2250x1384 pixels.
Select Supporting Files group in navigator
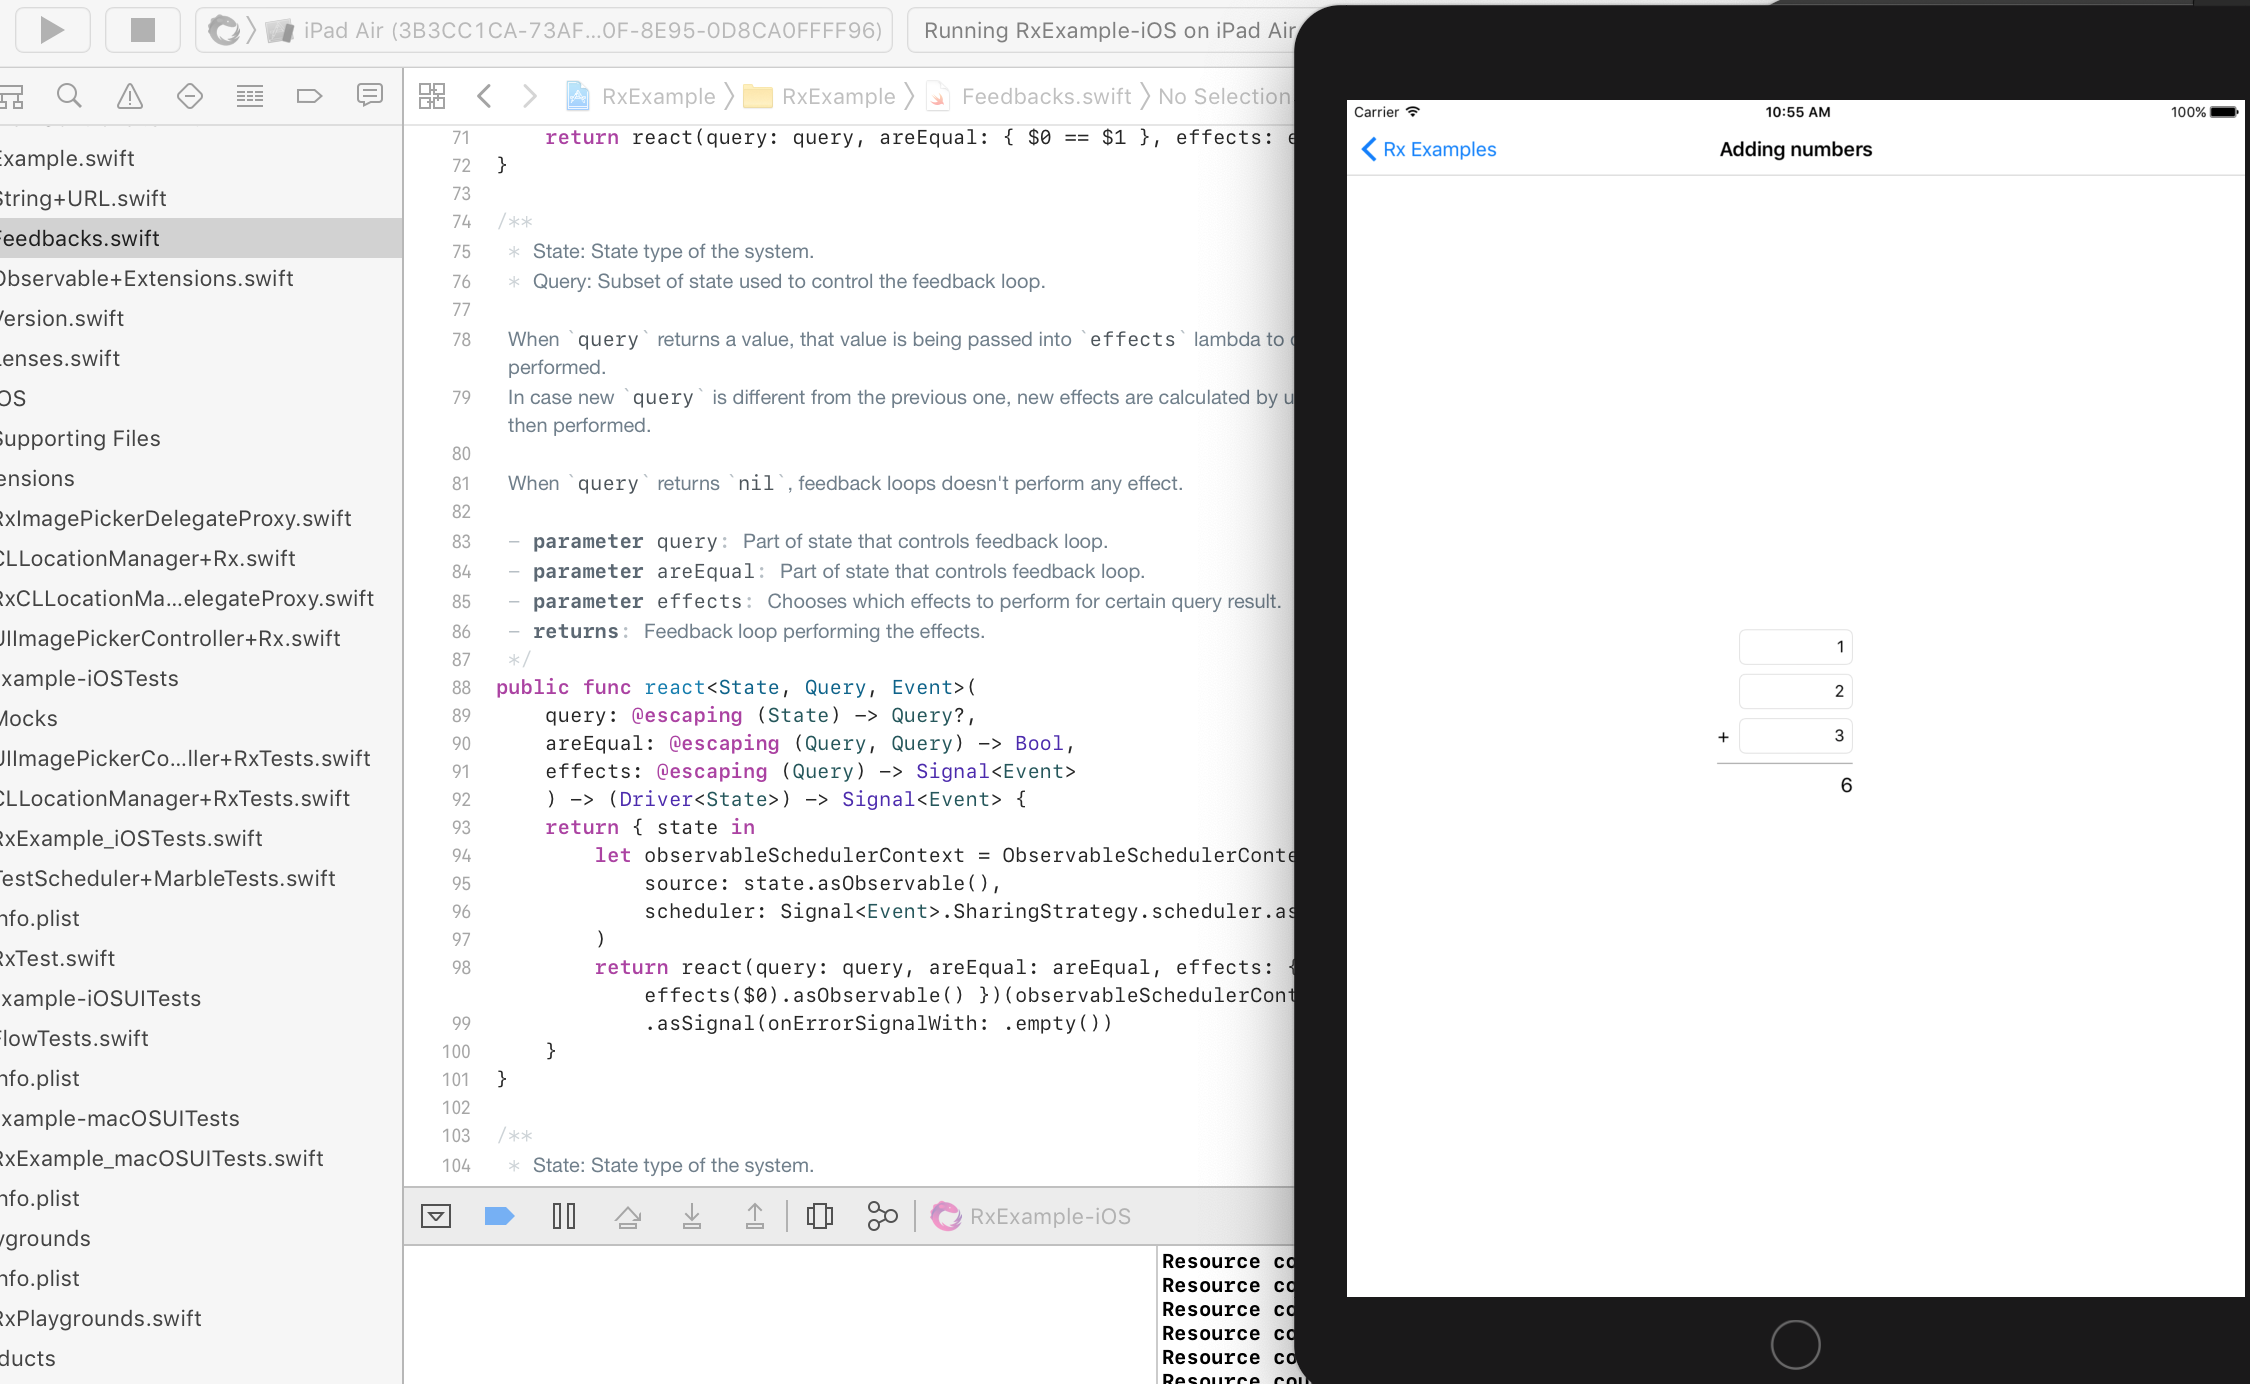[x=80, y=438]
